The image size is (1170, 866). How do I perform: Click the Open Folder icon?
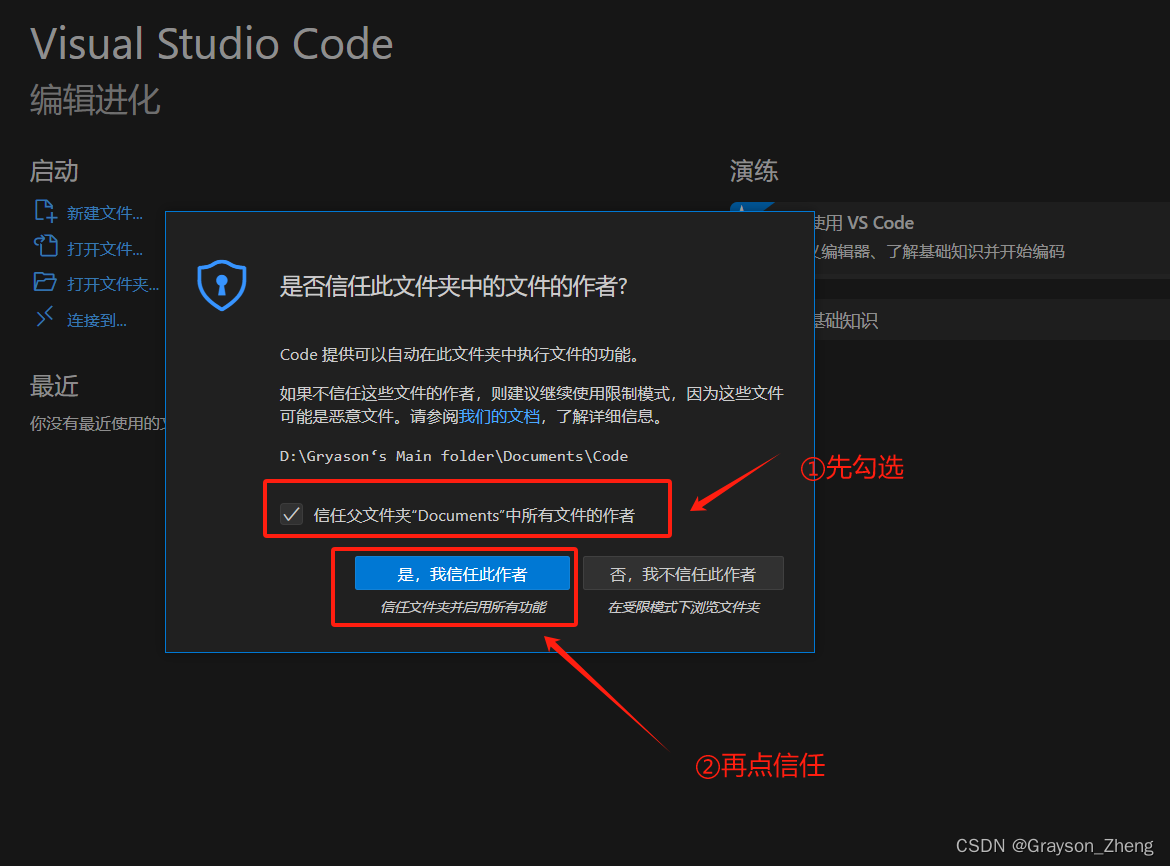click(45, 282)
